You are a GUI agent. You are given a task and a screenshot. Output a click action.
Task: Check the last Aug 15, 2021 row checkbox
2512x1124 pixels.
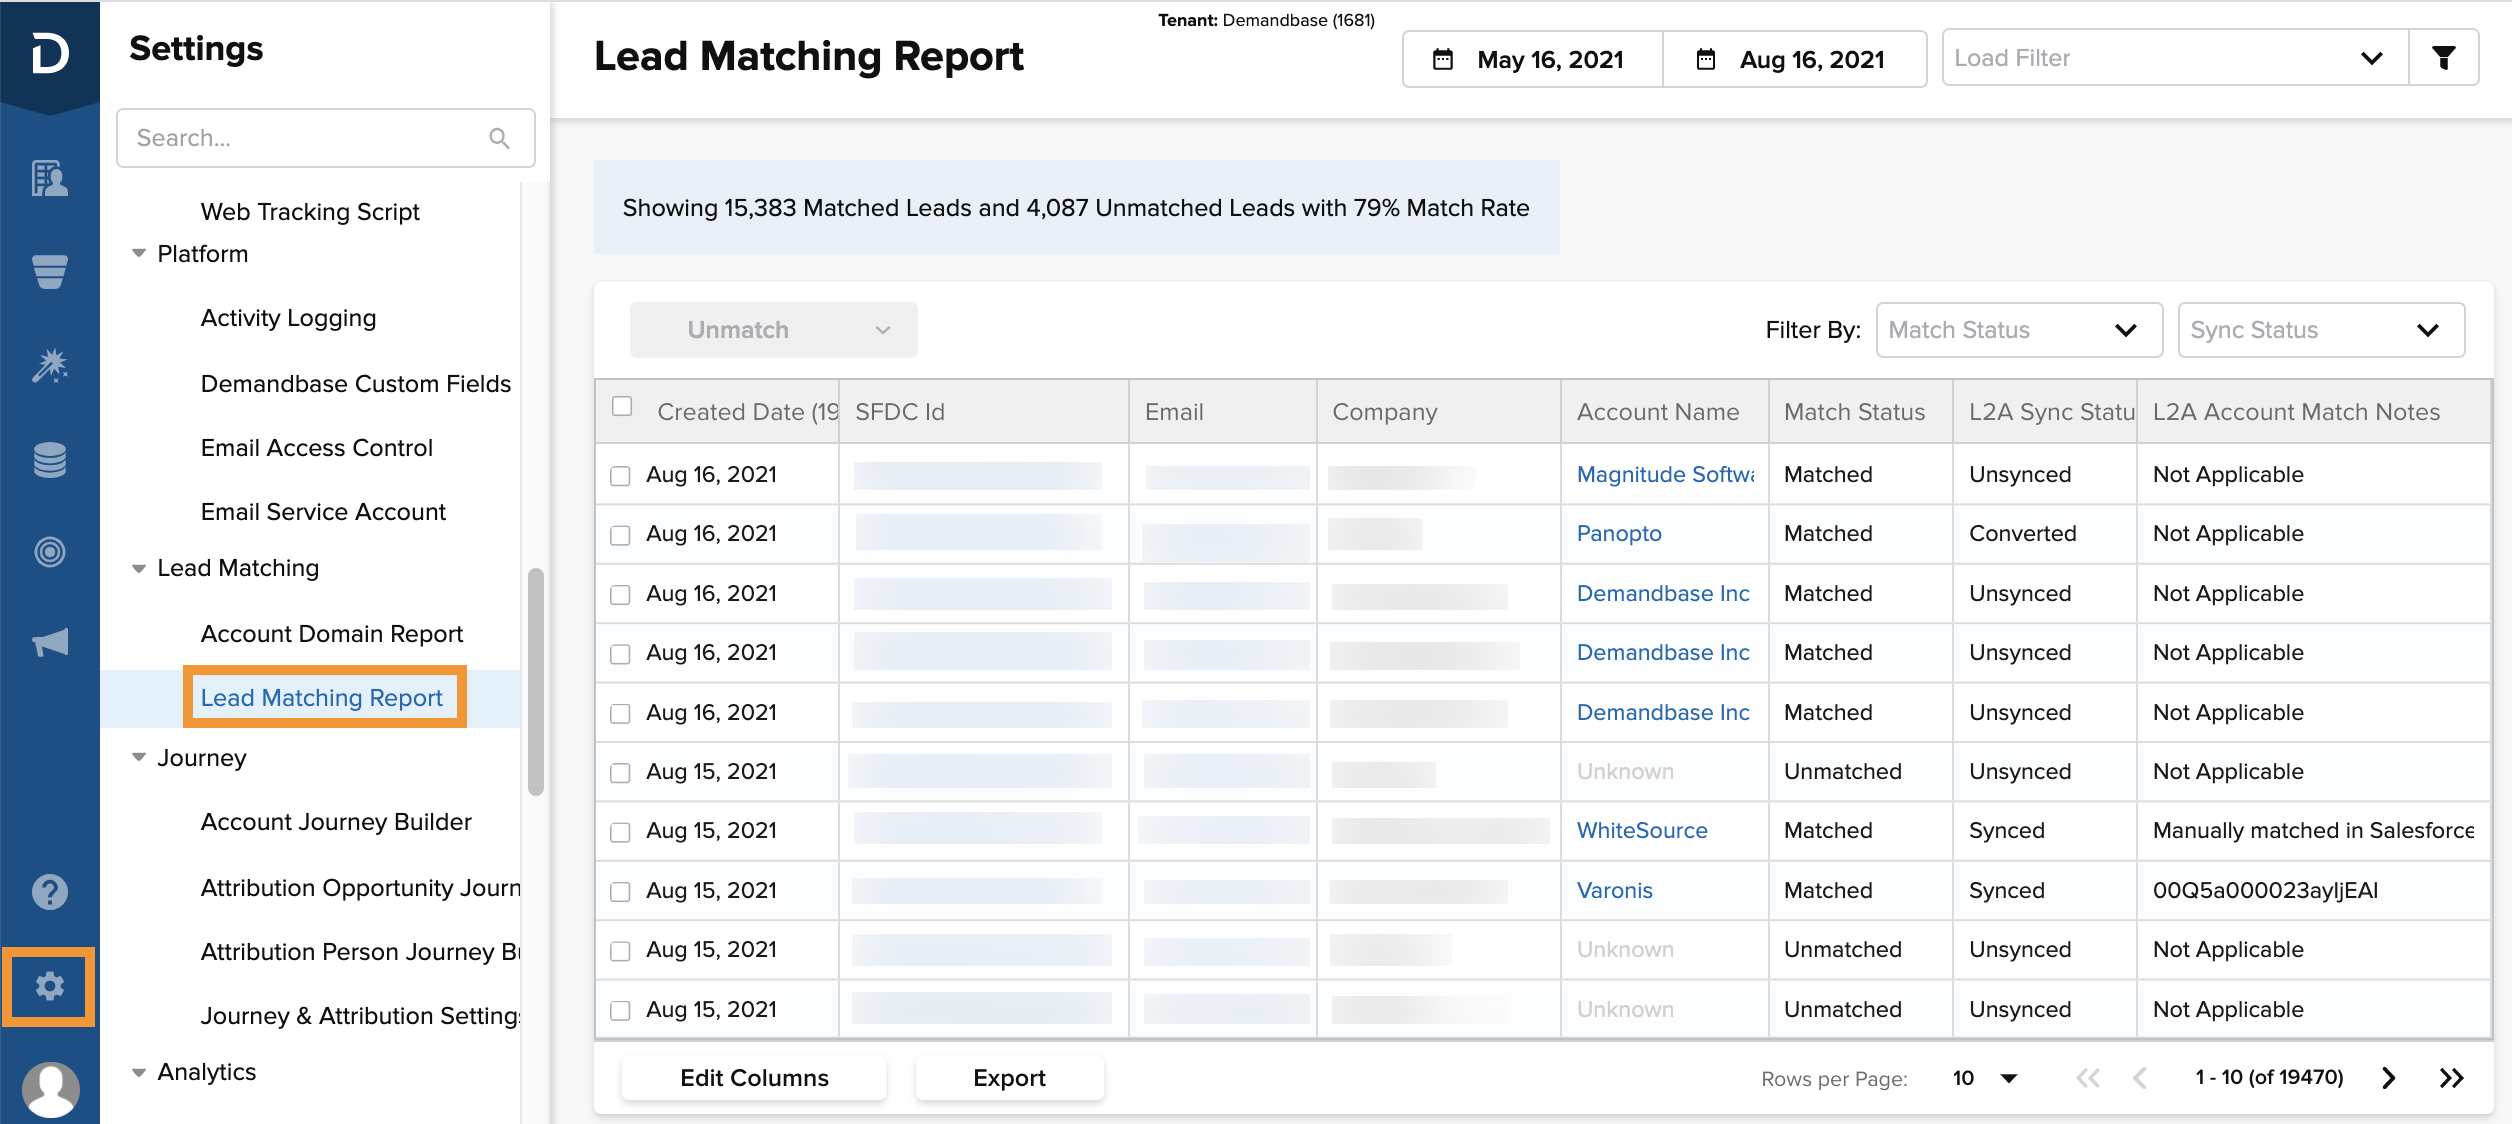[620, 1010]
